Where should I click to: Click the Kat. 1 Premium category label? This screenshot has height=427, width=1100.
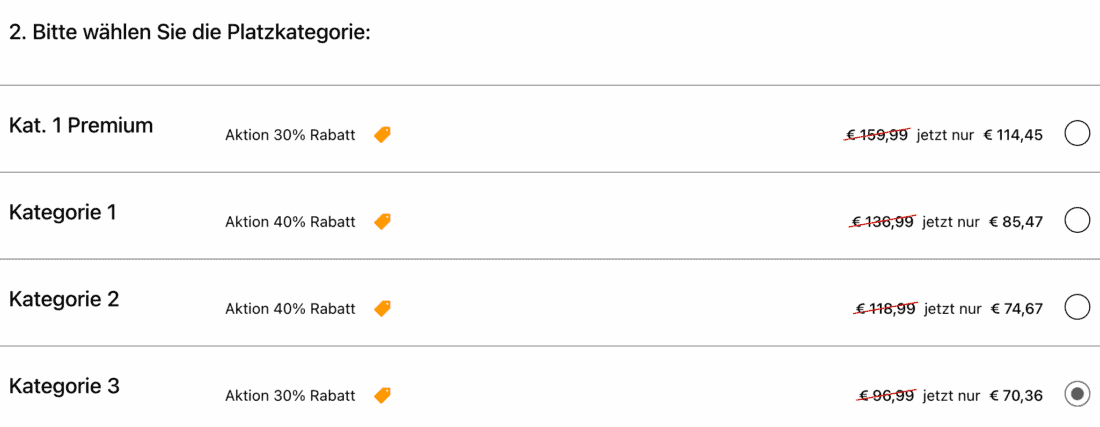click(x=81, y=126)
